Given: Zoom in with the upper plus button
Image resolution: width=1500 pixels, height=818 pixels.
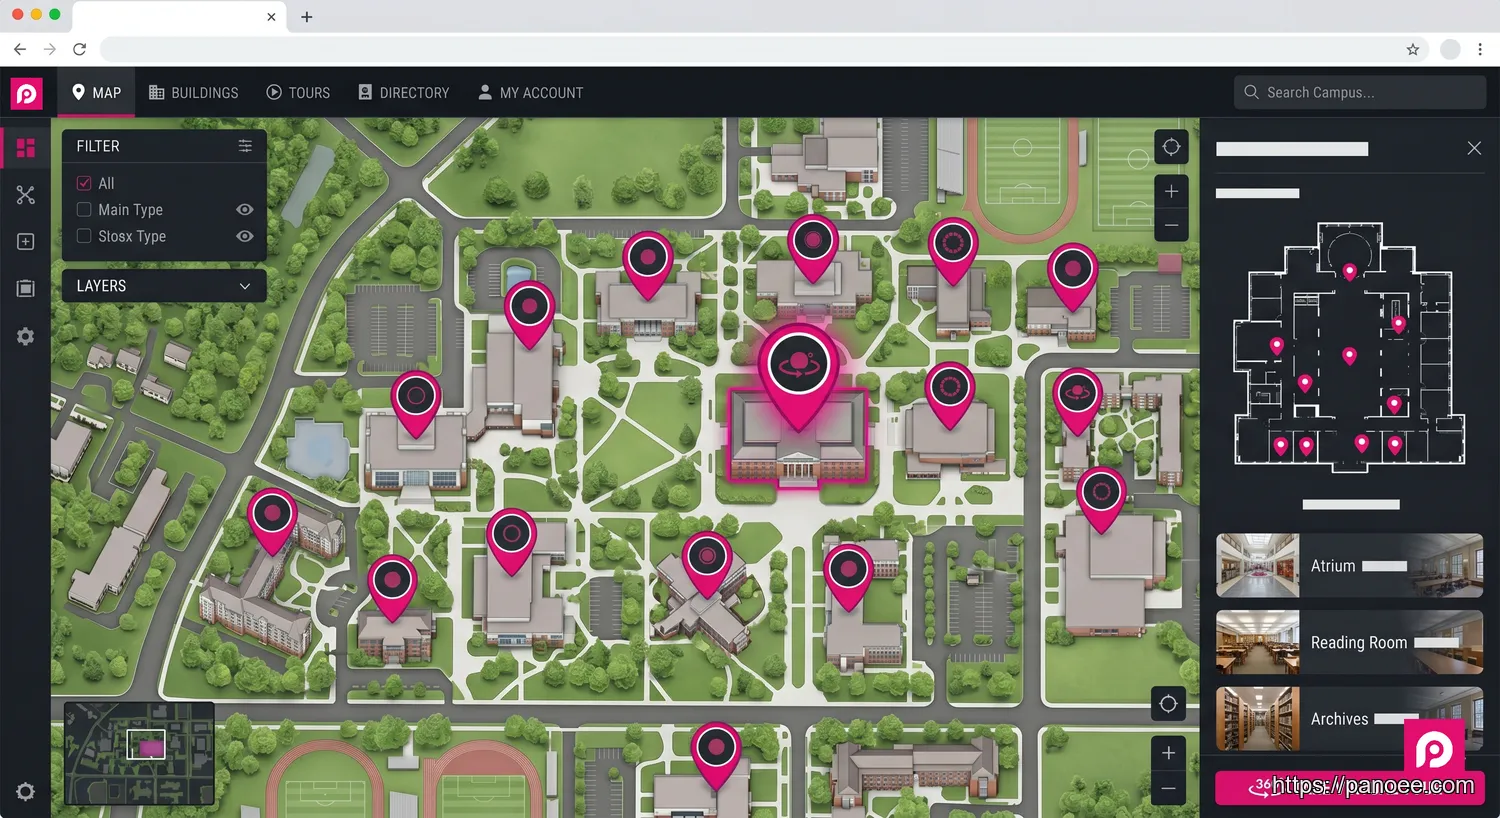Looking at the screenshot, I should (1171, 191).
